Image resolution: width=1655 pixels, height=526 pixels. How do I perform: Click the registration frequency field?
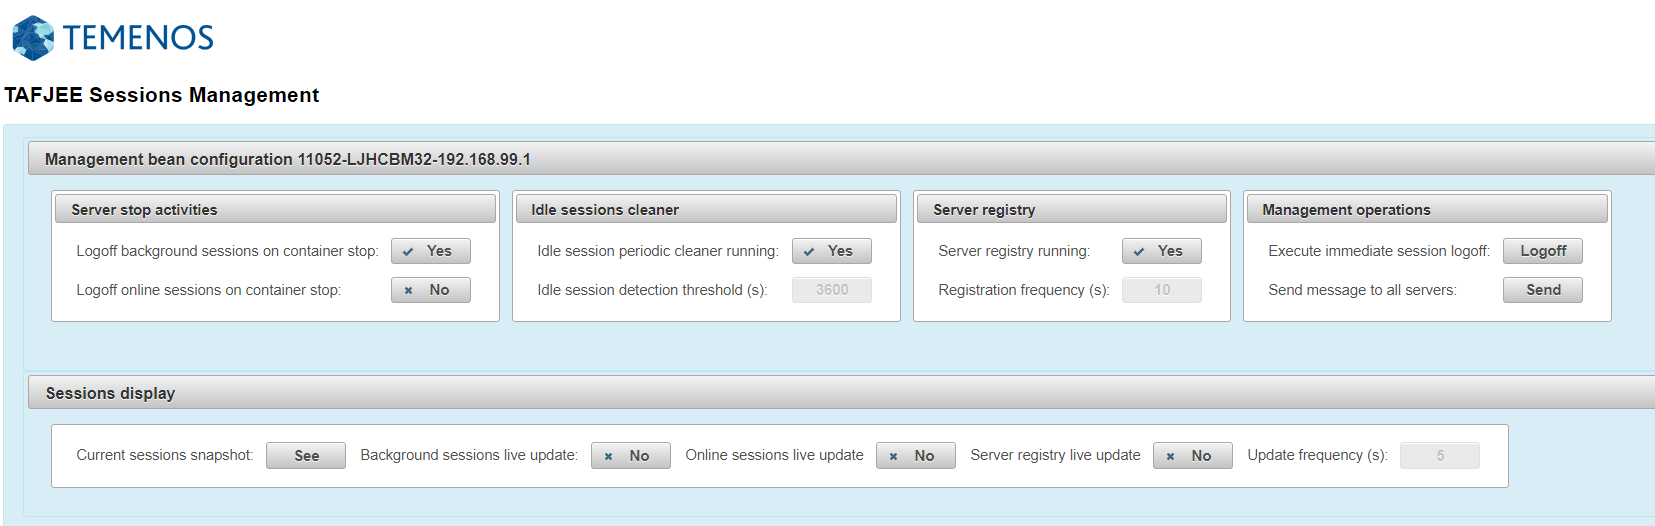pos(1161,290)
